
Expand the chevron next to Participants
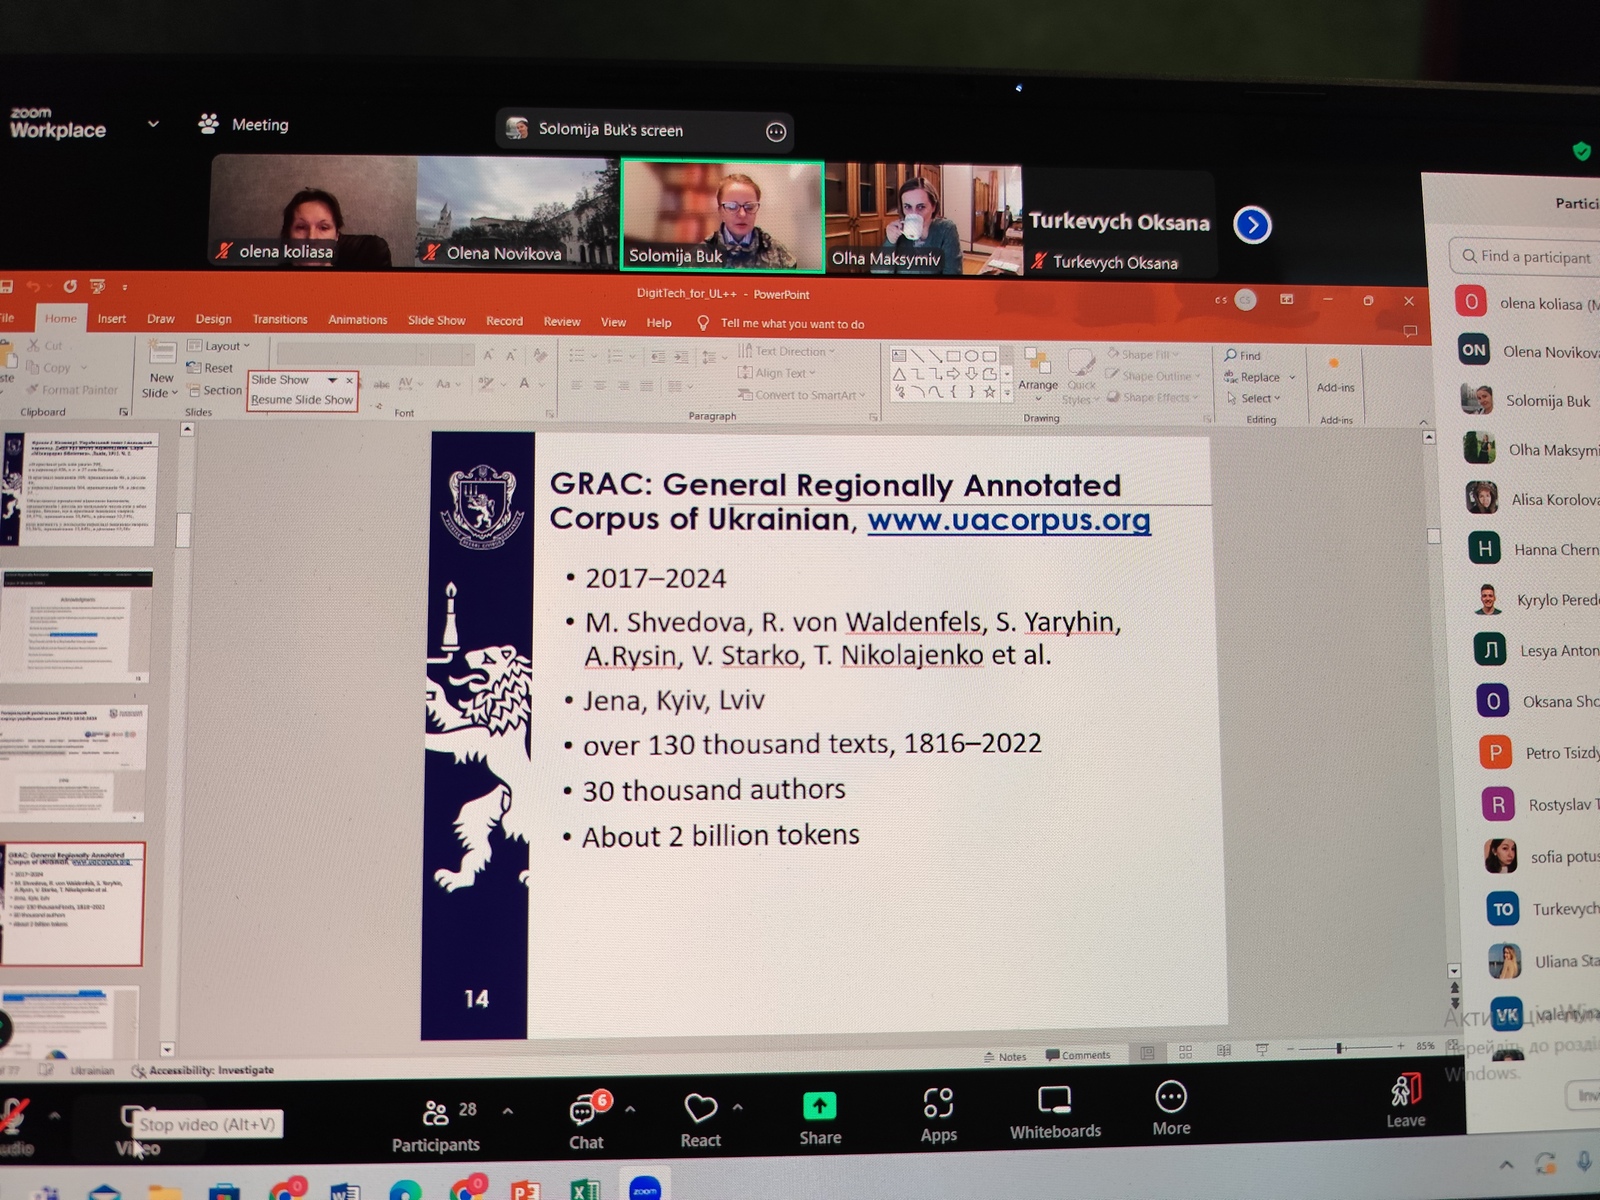point(508,1111)
